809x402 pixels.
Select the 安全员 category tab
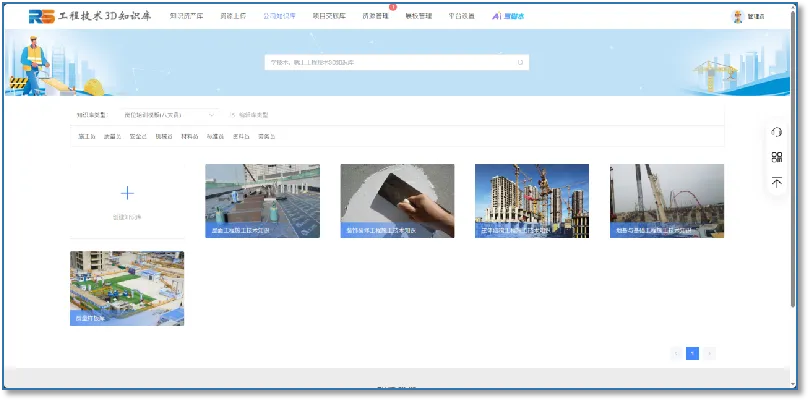(137, 136)
